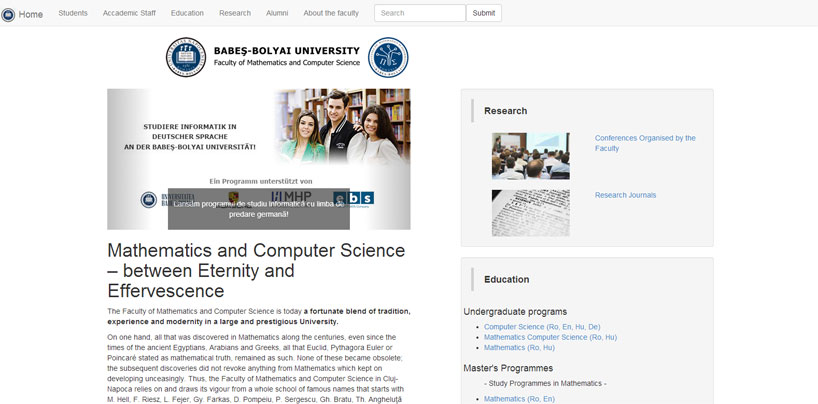Open the Research Journals link
The height and width of the screenshot is (404, 818).
coord(625,195)
